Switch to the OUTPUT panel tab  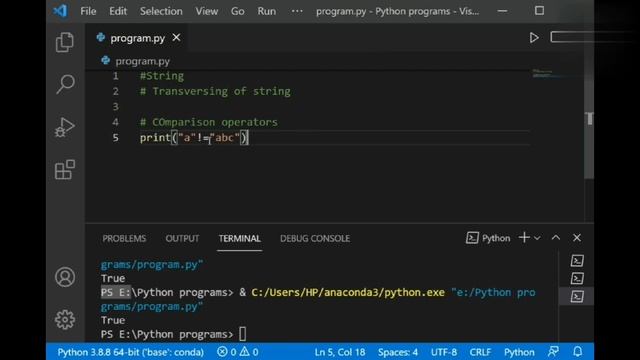click(x=182, y=238)
